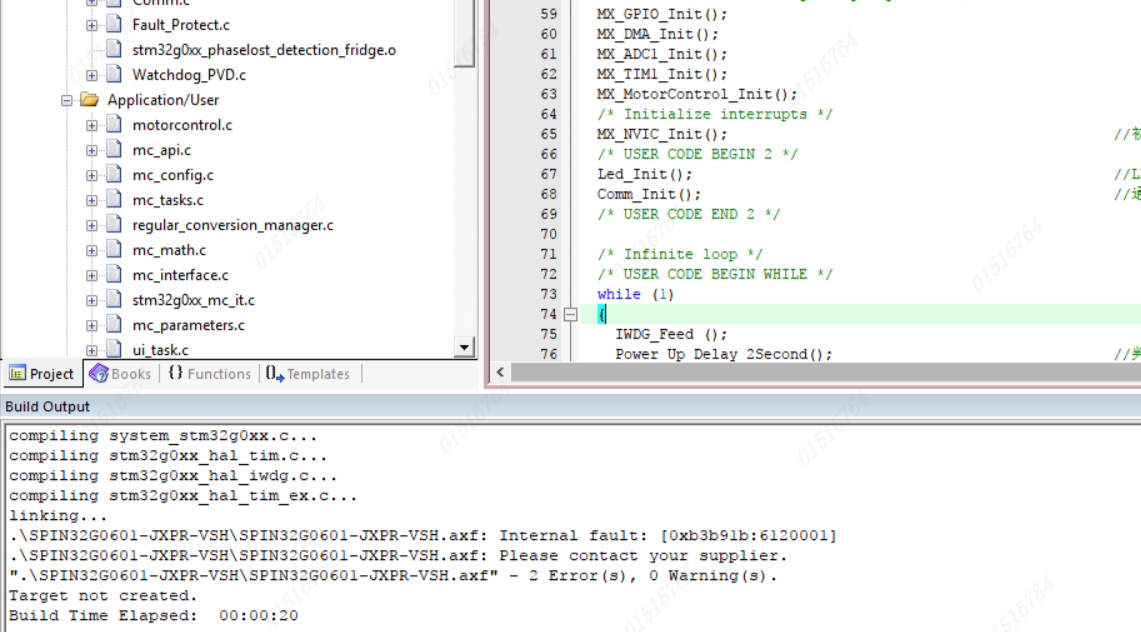1141x632 pixels.
Task: Switch to the Functions tab
Action: (x=209, y=374)
